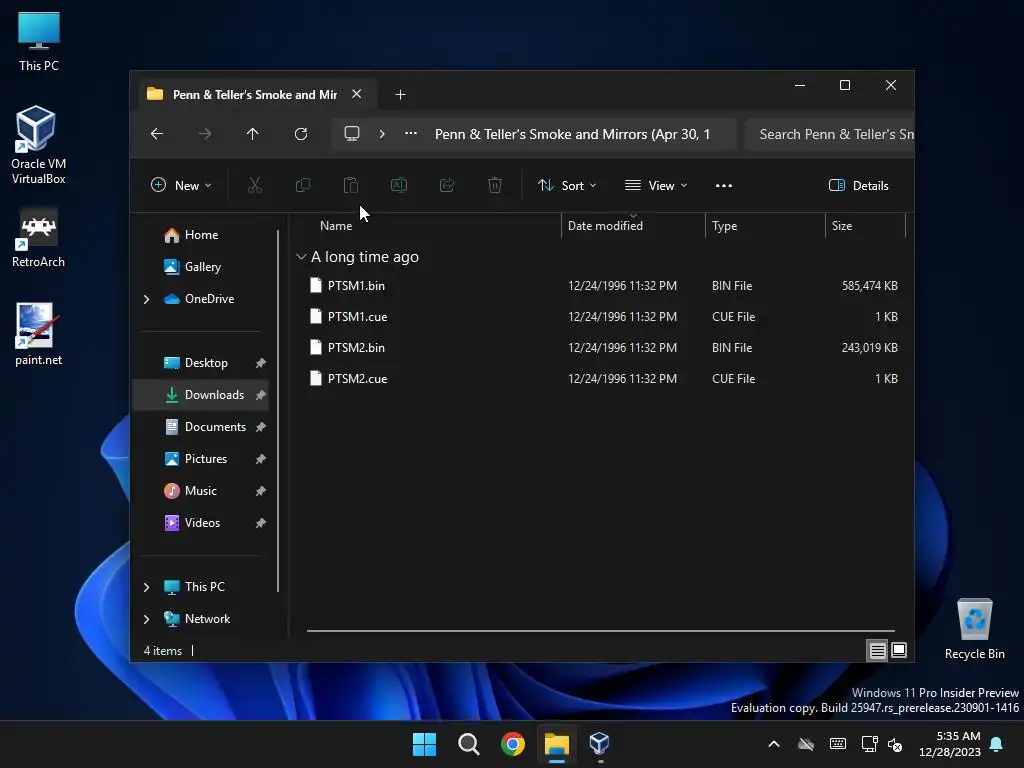
Task: Switch to large thumbnails view icon
Action: click(899, 650)
